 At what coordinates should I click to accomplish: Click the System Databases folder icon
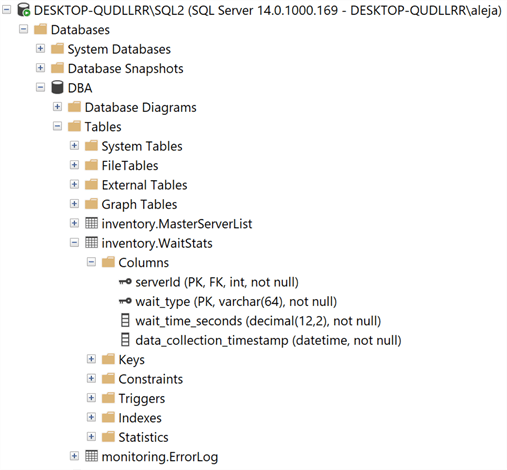(57, 48)
